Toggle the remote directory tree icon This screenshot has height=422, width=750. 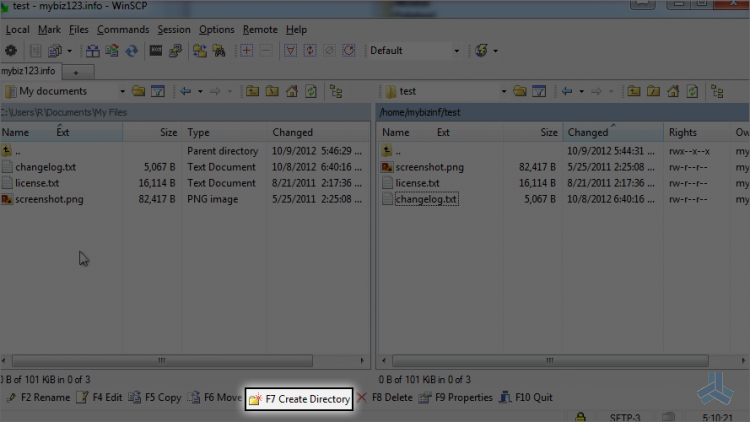click(717, 91)
